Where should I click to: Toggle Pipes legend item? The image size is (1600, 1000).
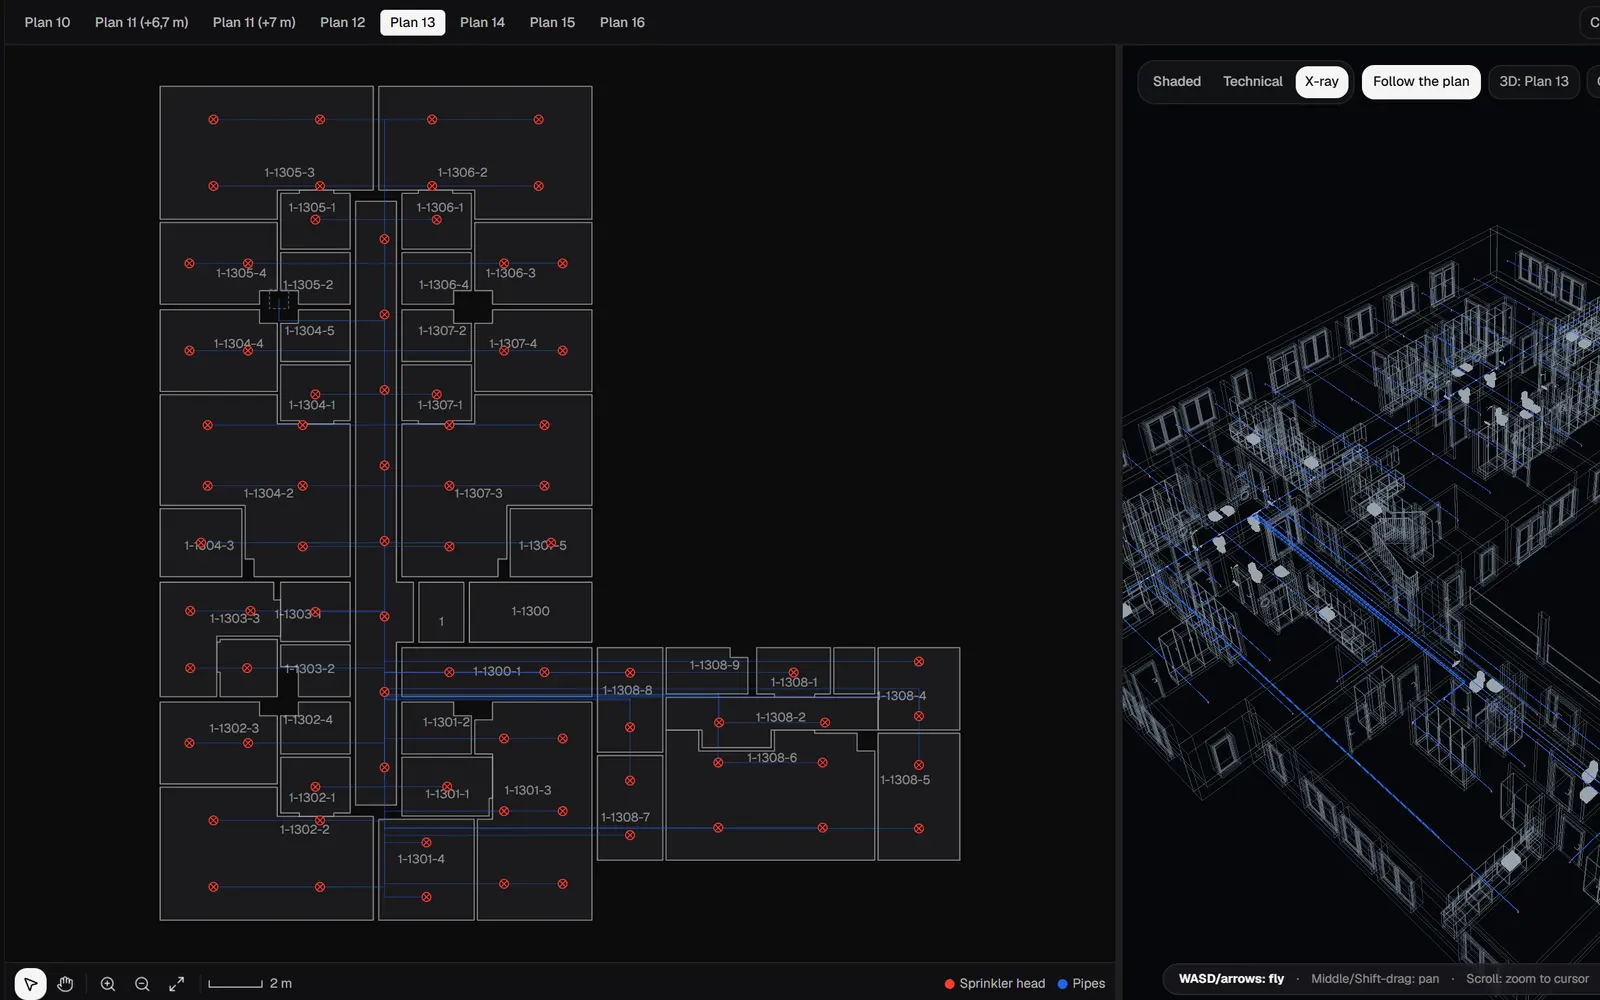click(1081, 984)
